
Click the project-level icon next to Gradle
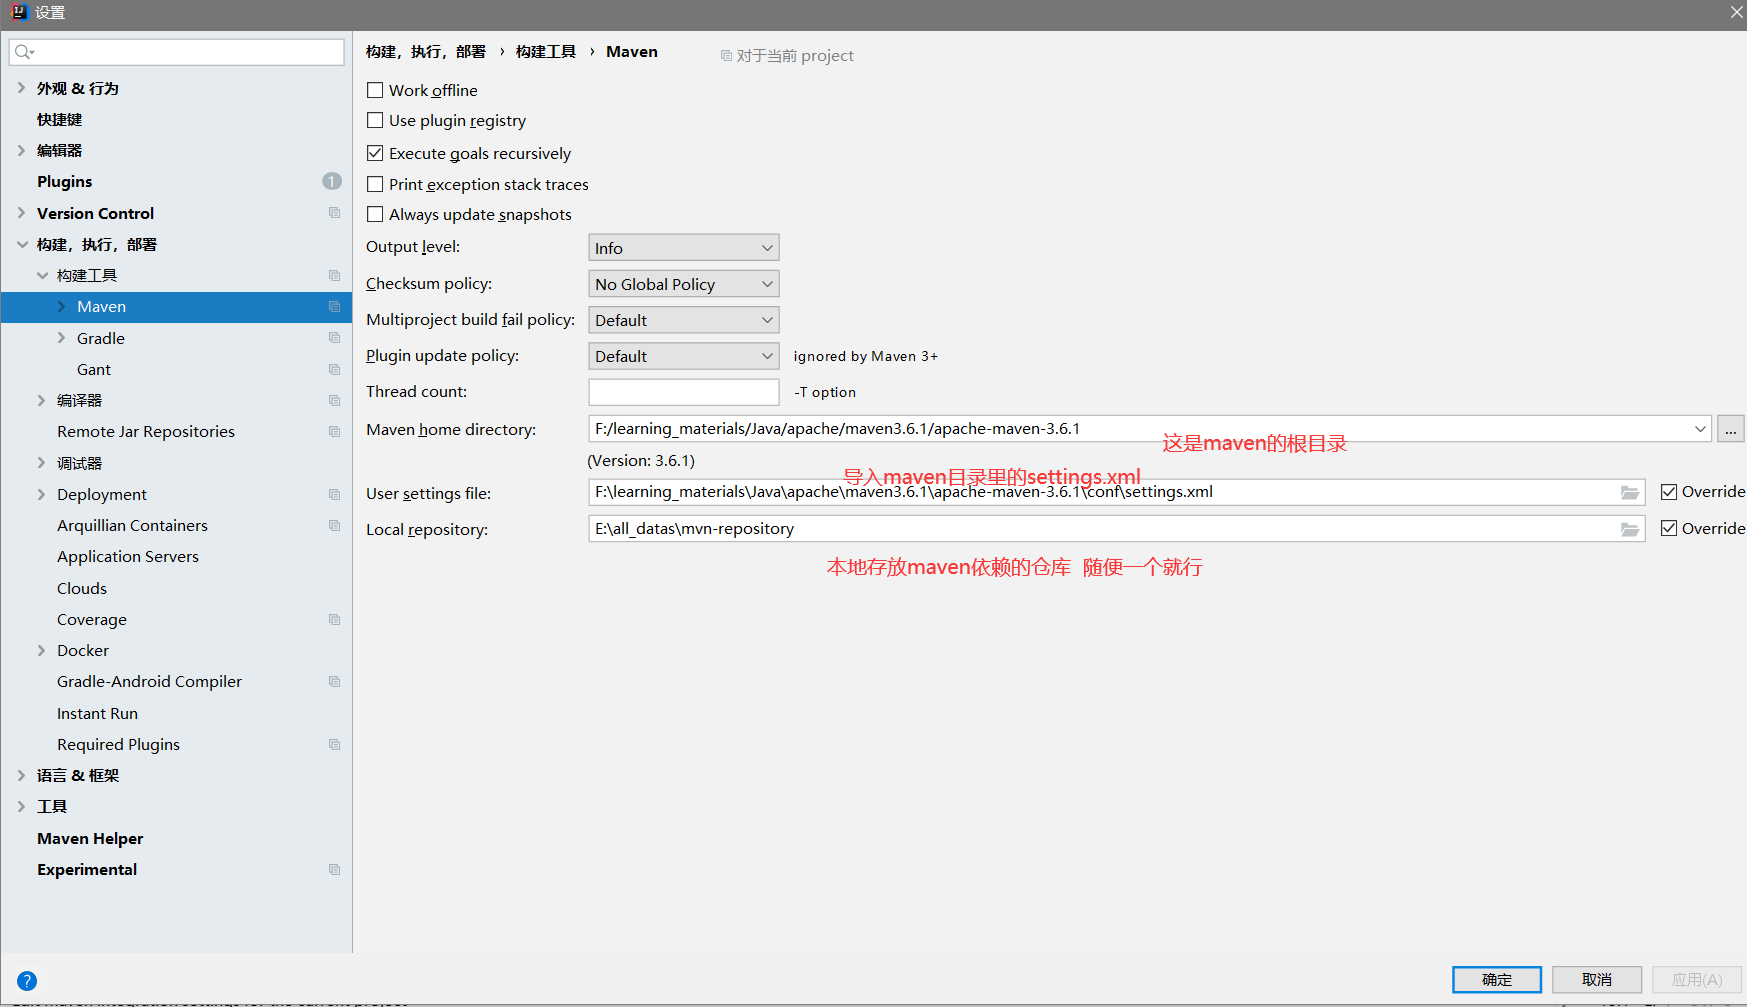pos(335,338)
